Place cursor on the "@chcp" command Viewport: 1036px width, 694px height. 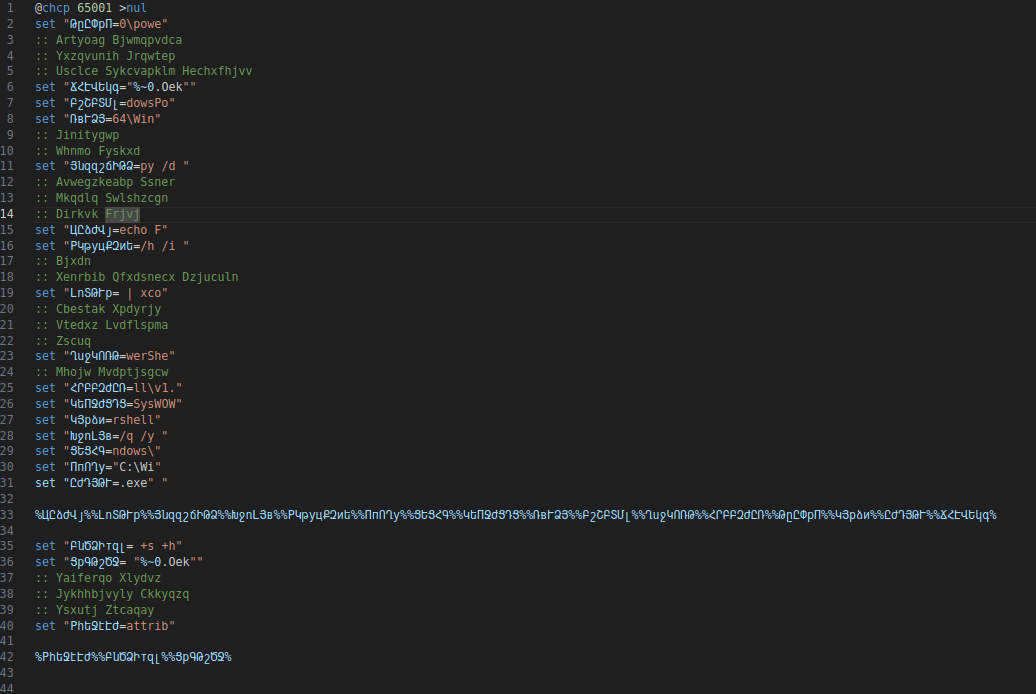tap(52, 8)
